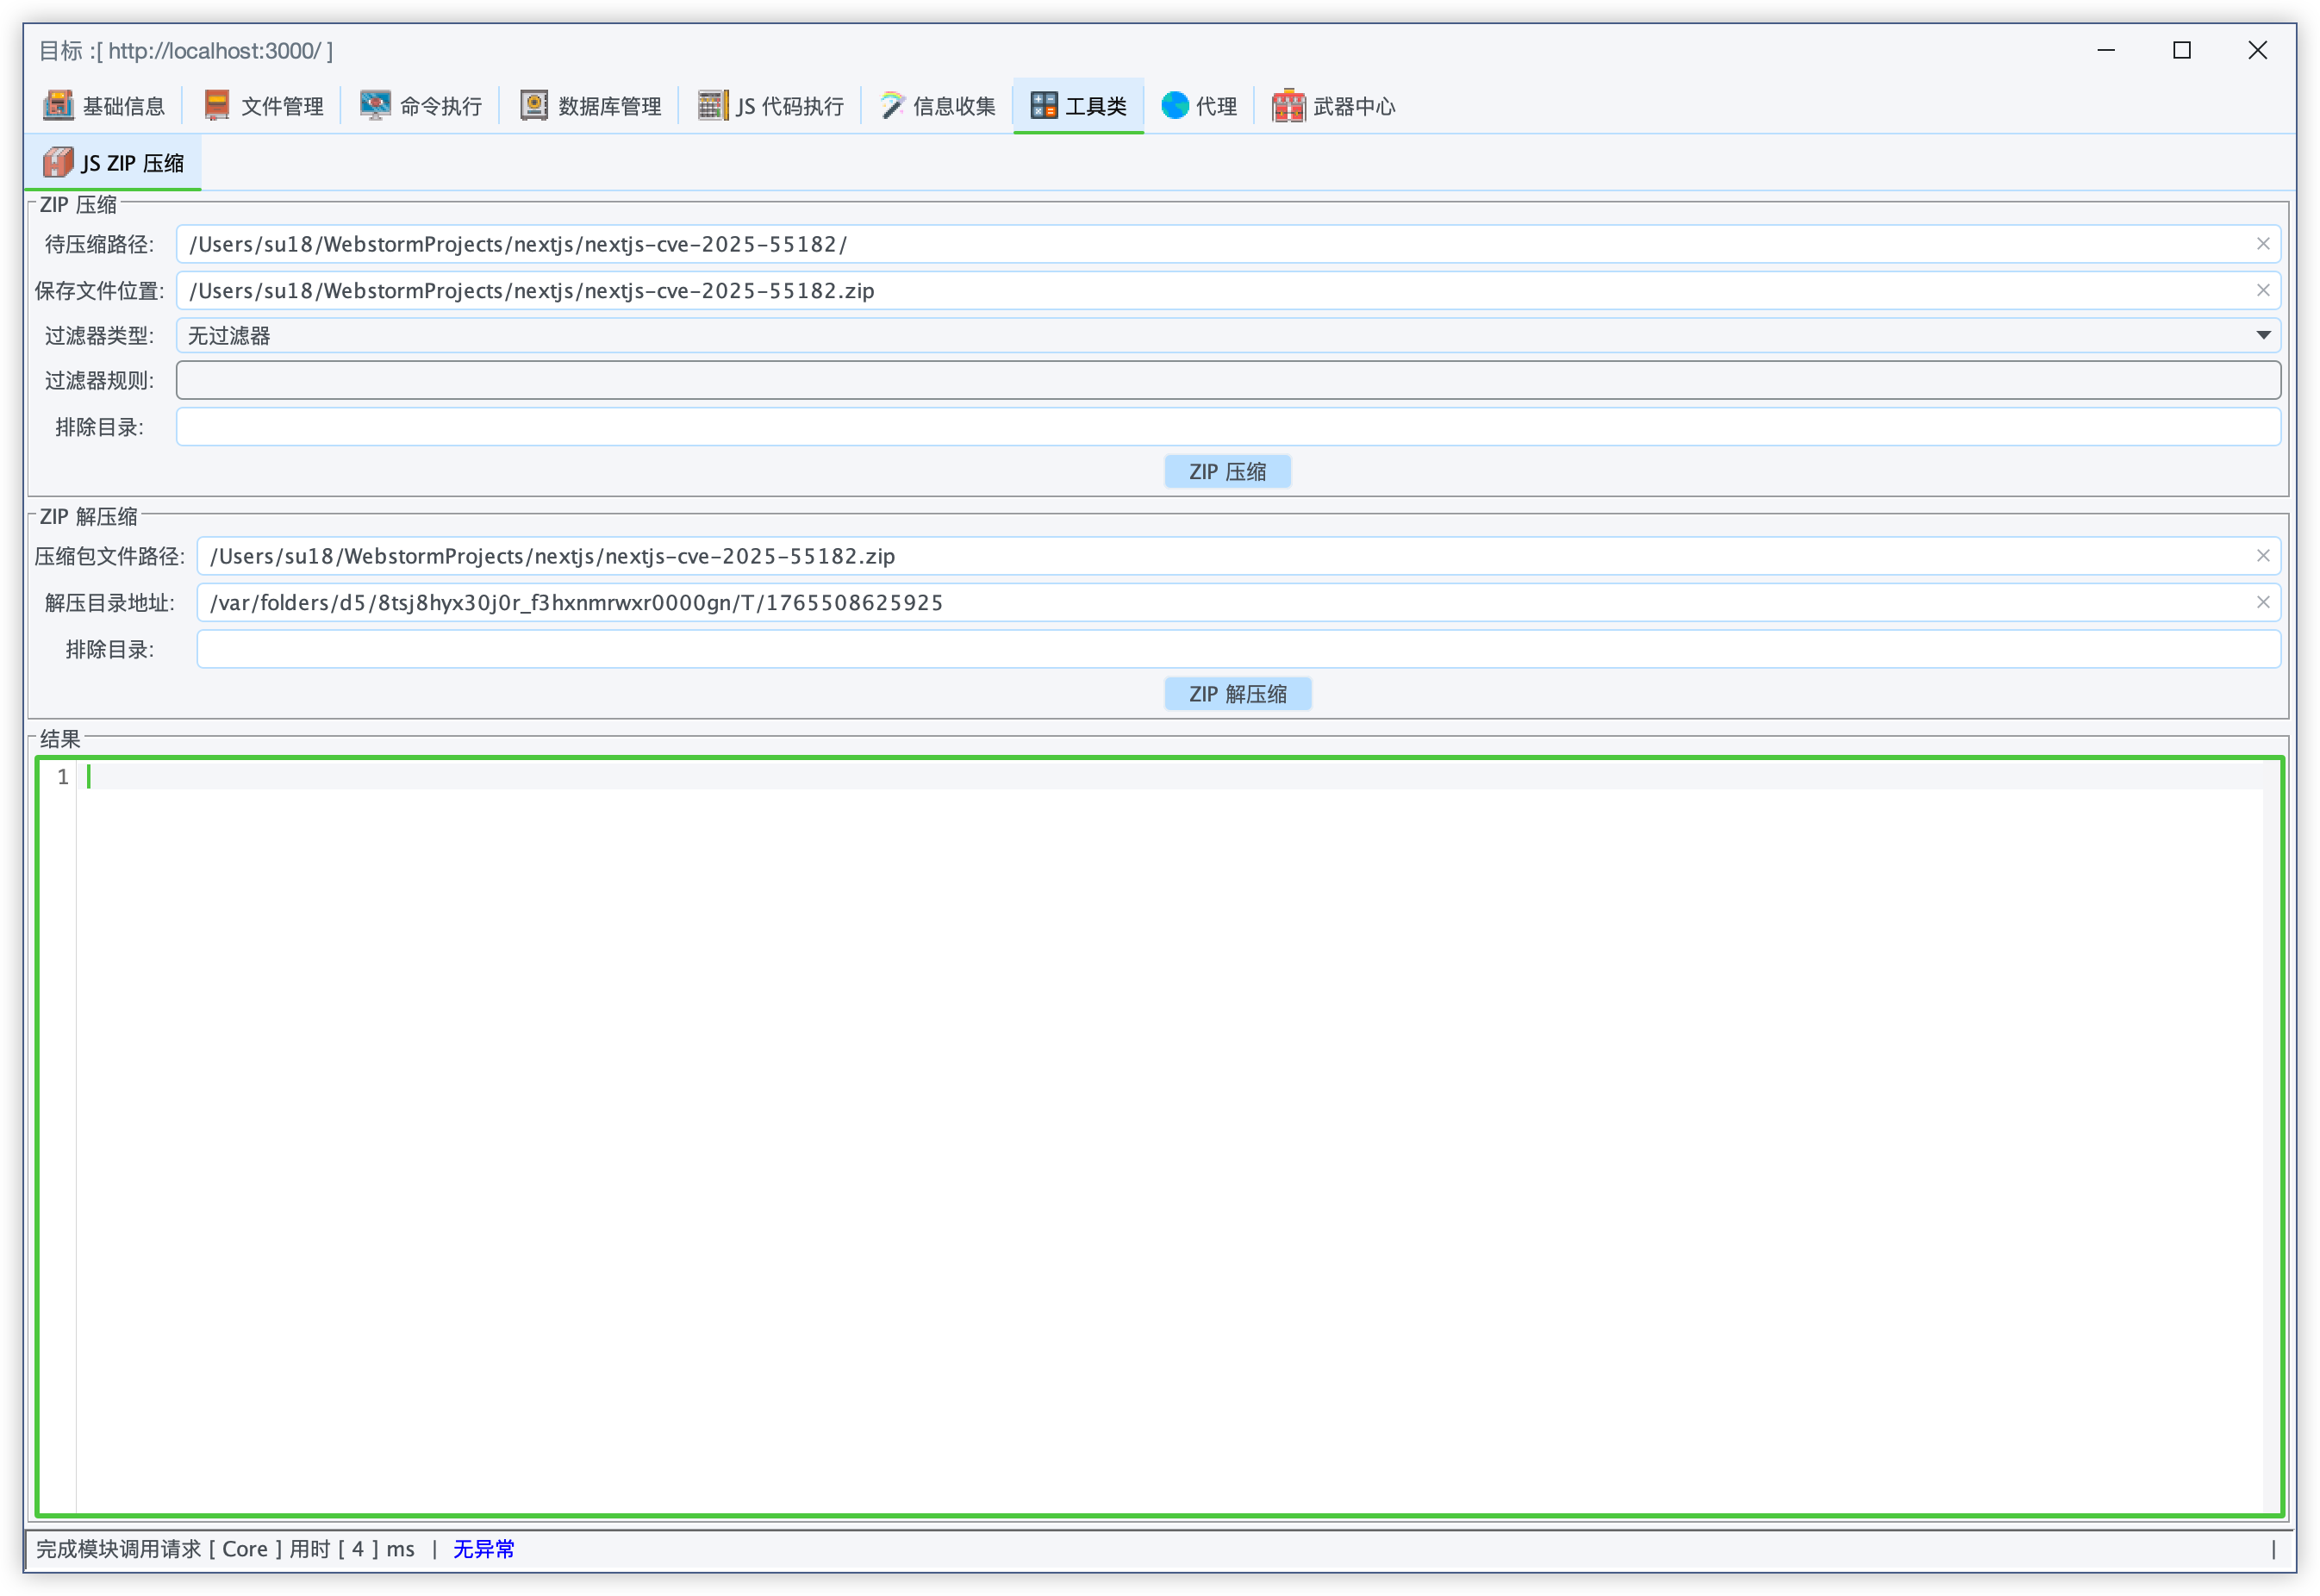Click the JS ZIP 压缩 box icon
This screenshot has width=2320, height=1596.
pyautogui.click(x=58, y=162)
